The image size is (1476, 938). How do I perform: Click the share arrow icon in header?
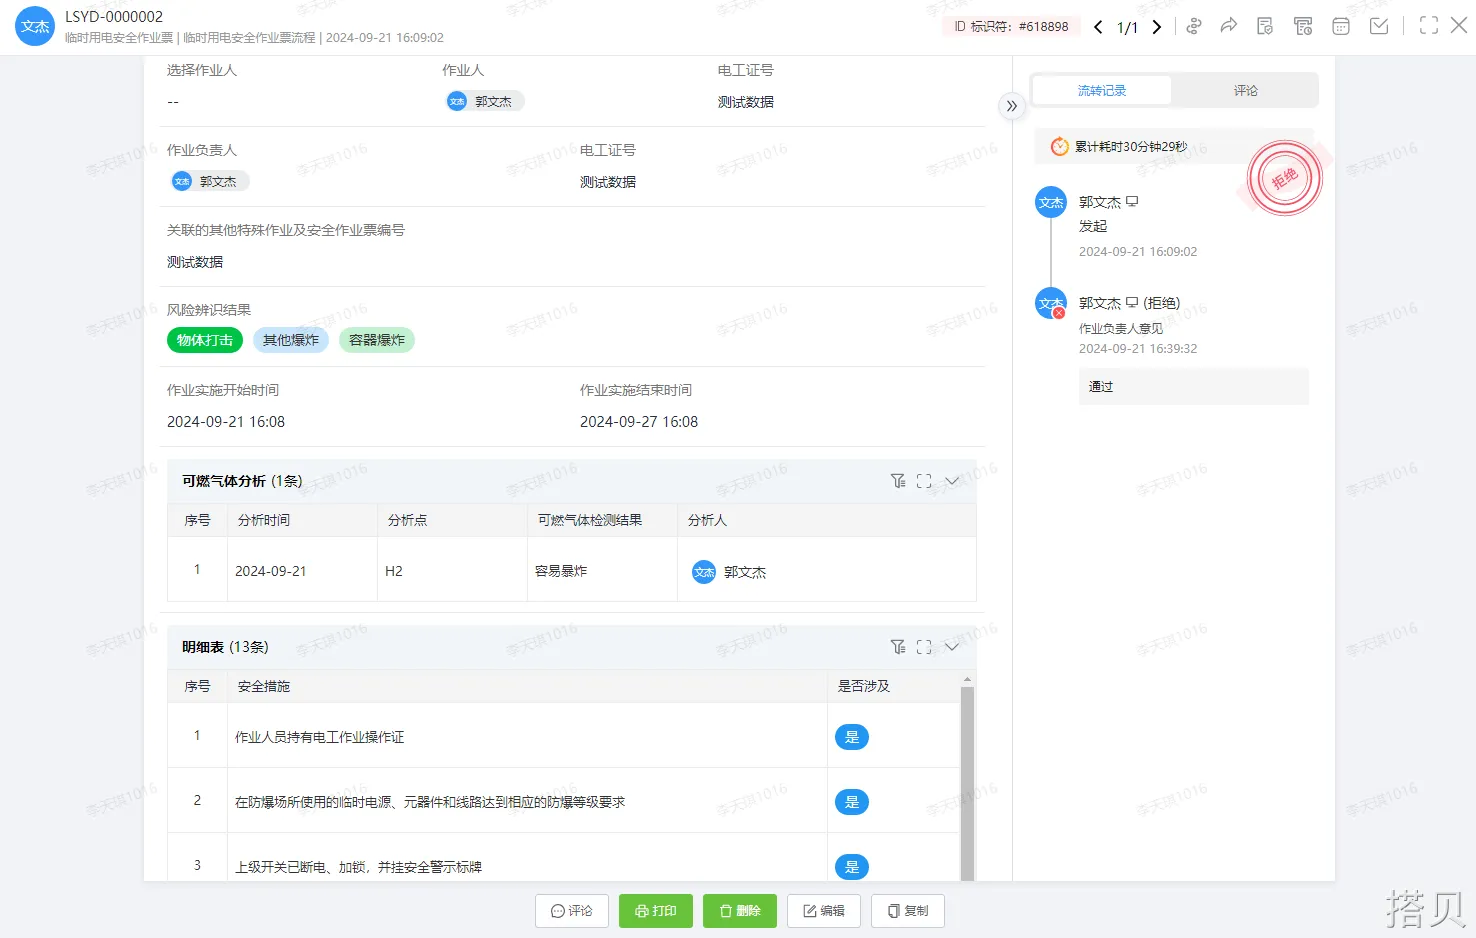(x=1229, y=26)
